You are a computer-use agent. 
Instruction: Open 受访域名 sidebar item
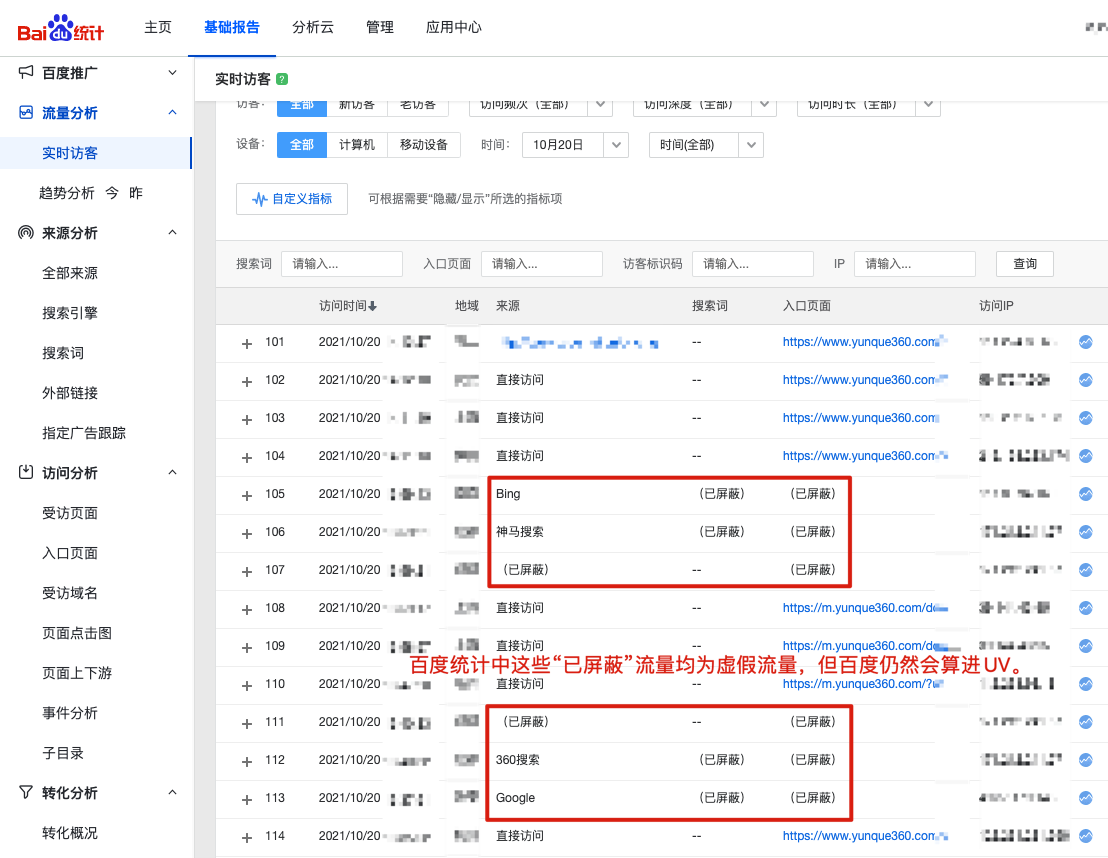coord(70,592)
